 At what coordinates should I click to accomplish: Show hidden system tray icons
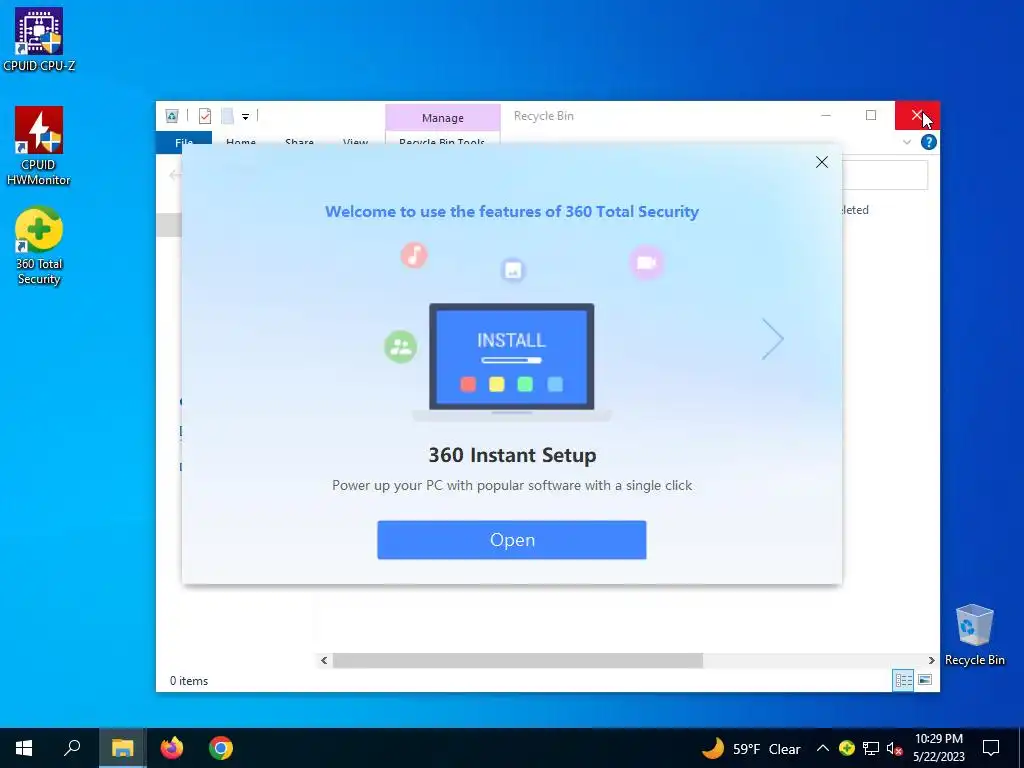coord(823,748)
